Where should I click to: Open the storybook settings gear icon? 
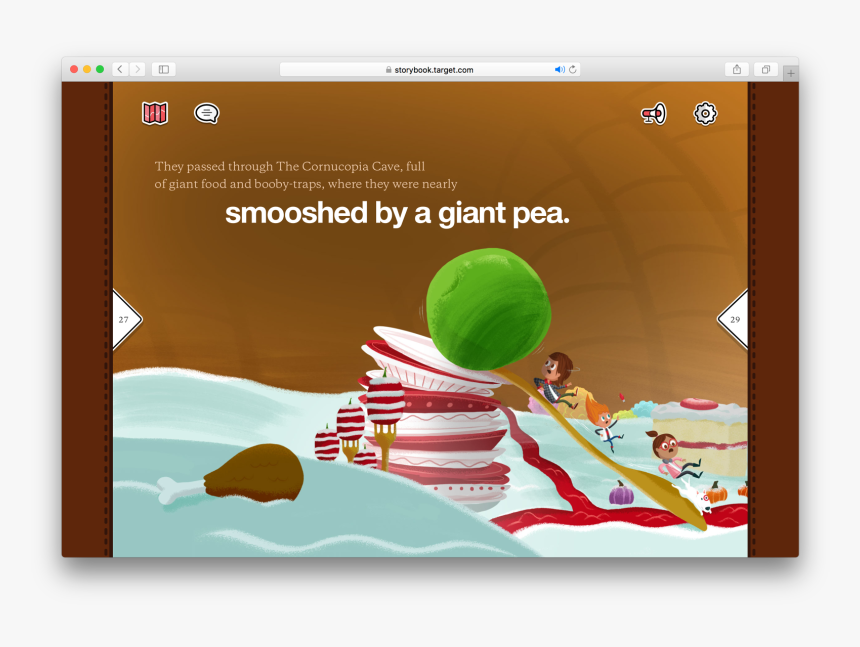(706, 113)
